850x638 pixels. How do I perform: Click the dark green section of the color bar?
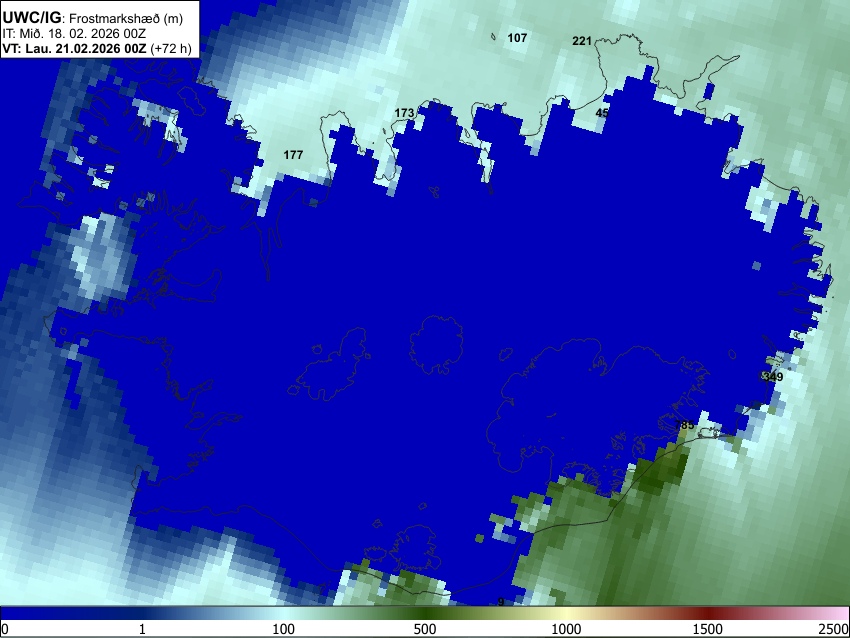(424, 614)
